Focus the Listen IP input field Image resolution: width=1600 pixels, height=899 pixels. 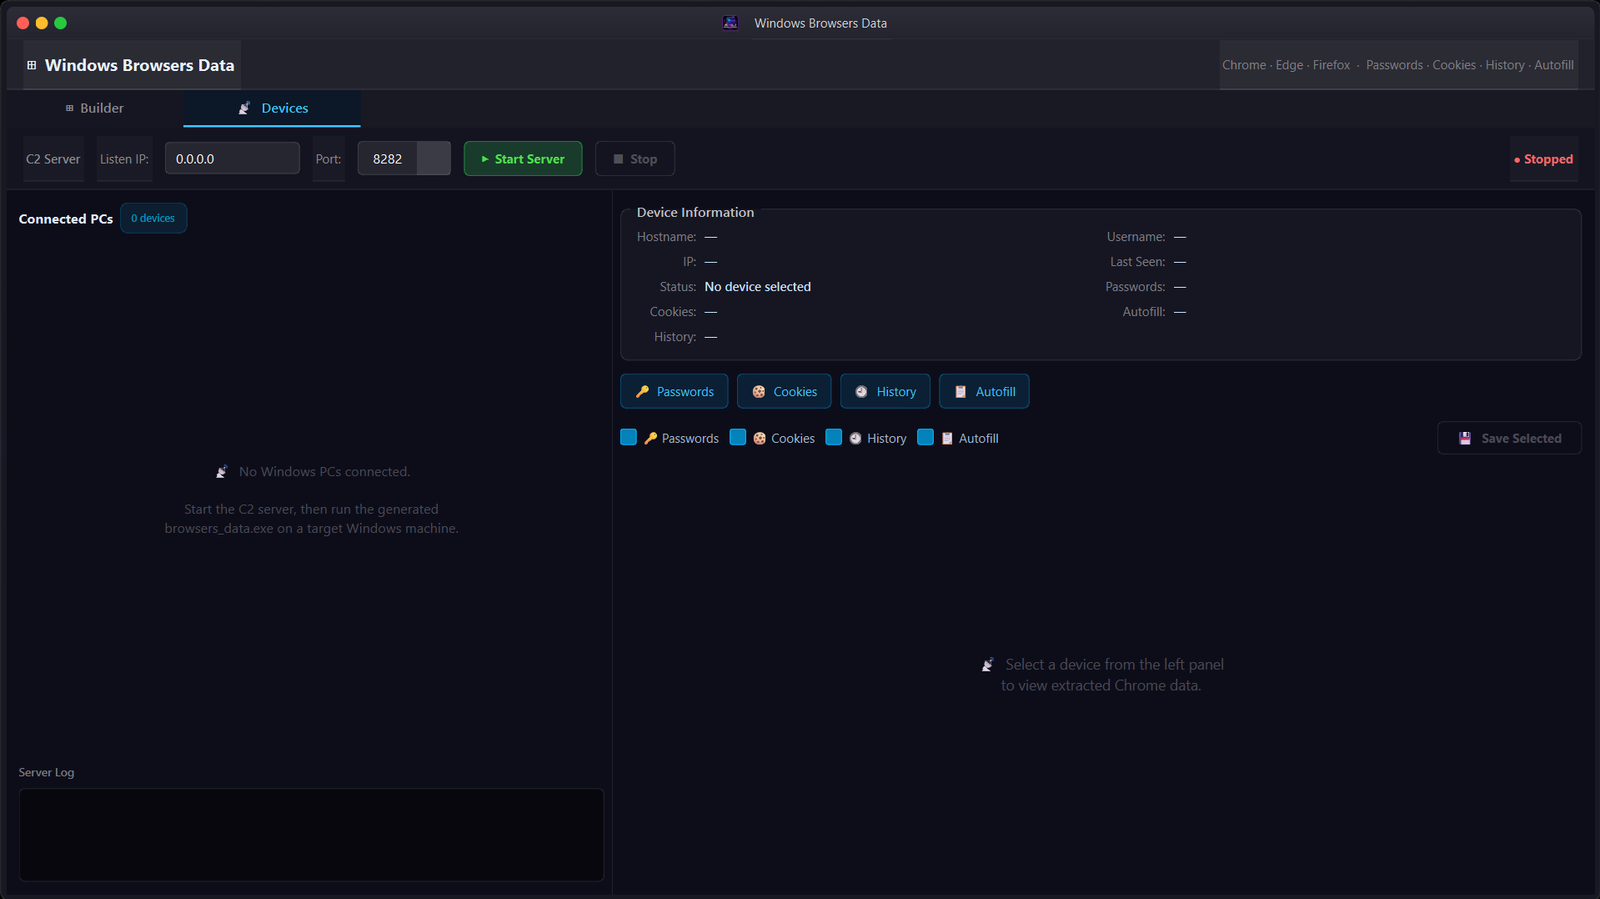(232, 158)
